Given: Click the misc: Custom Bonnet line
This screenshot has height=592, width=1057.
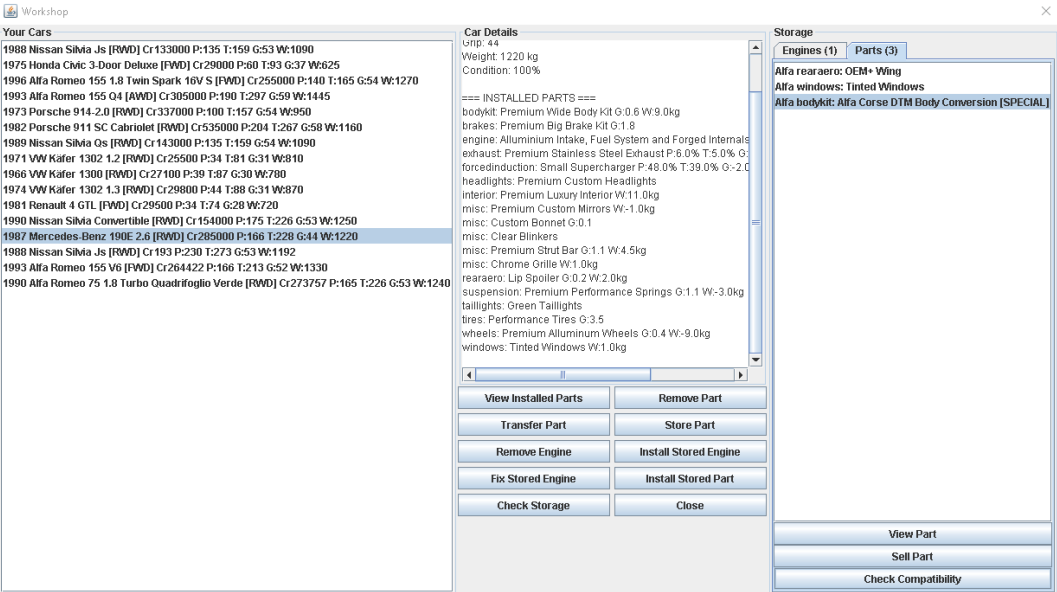Looking at the screenshot, I should coord(527,223).
